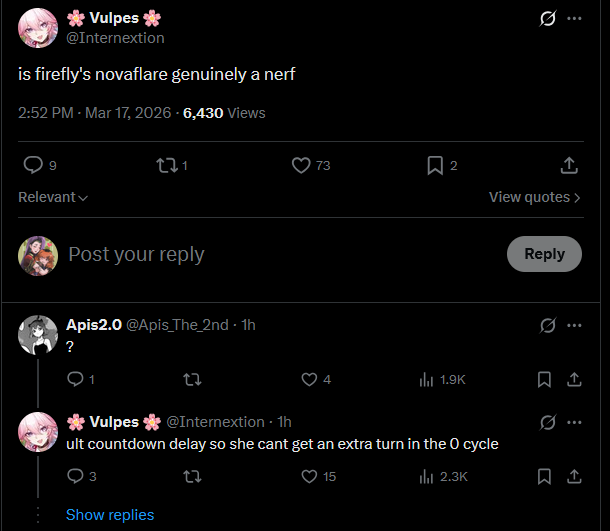Click the Reply button

tap(544, 254)
